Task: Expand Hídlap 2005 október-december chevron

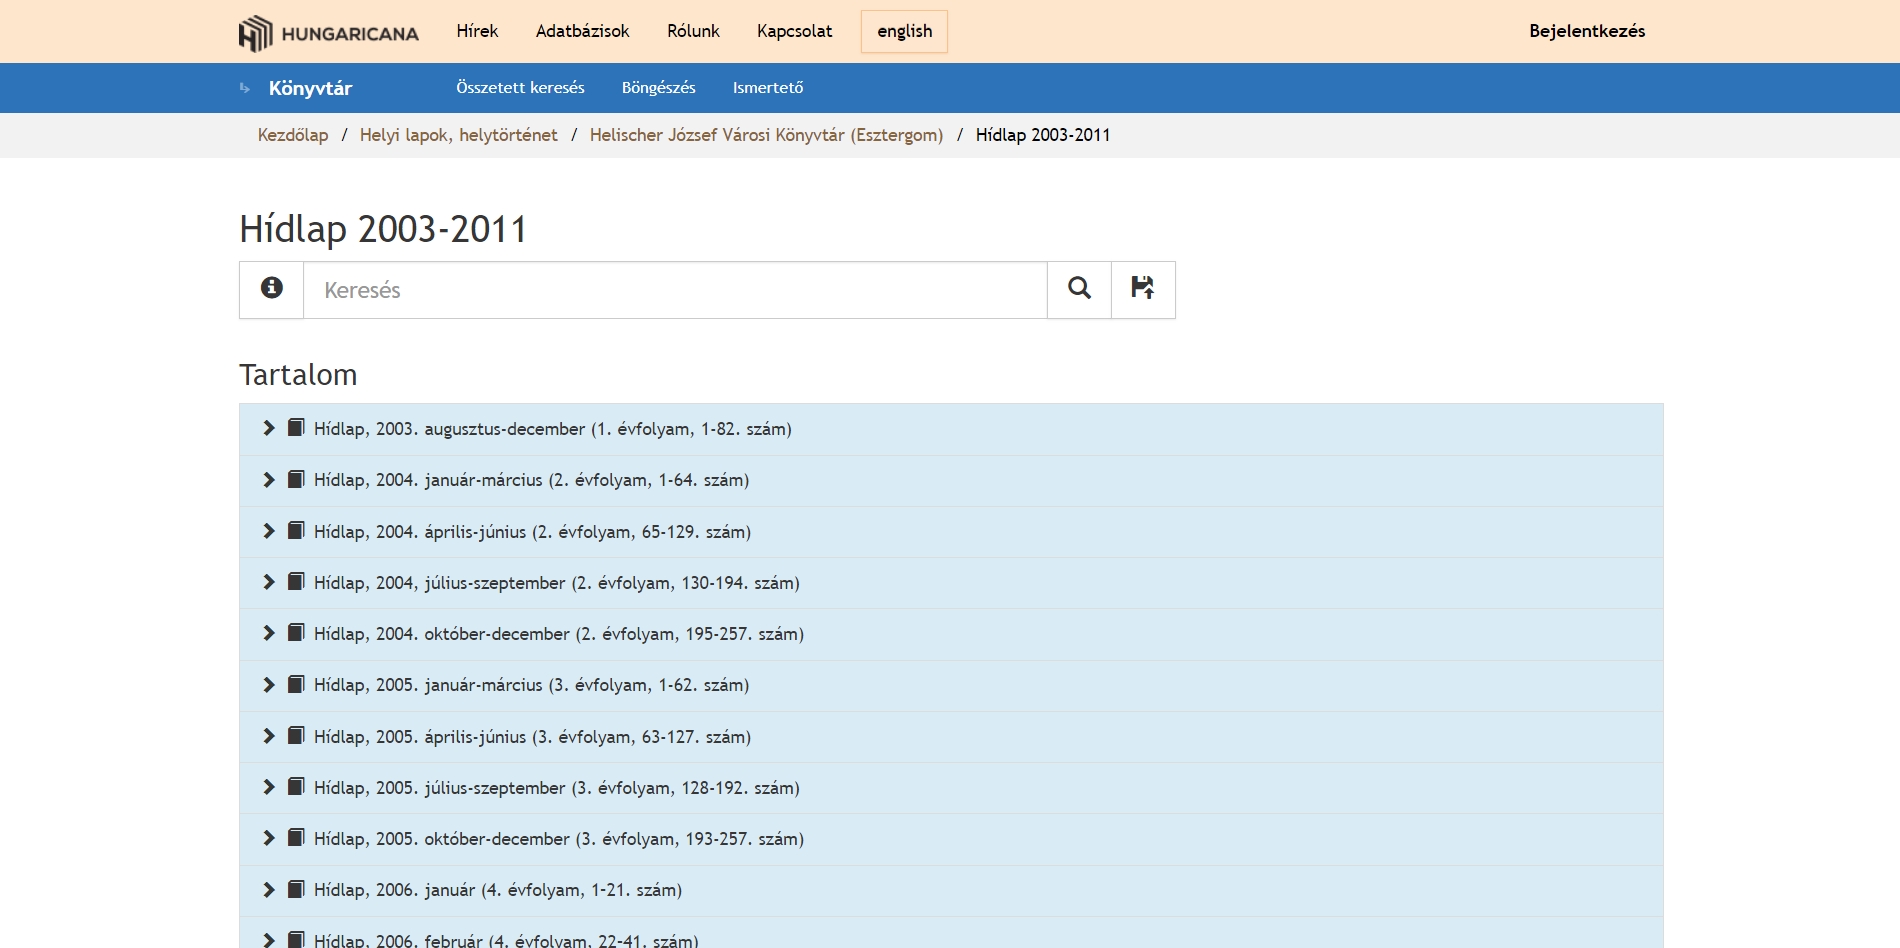Action: 268,838
